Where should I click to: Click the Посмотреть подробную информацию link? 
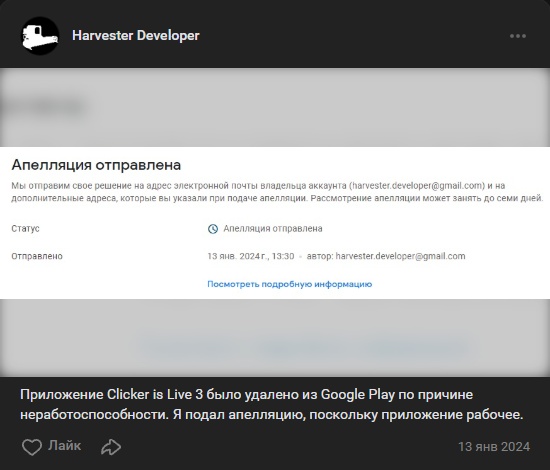[x=289, y=284]
